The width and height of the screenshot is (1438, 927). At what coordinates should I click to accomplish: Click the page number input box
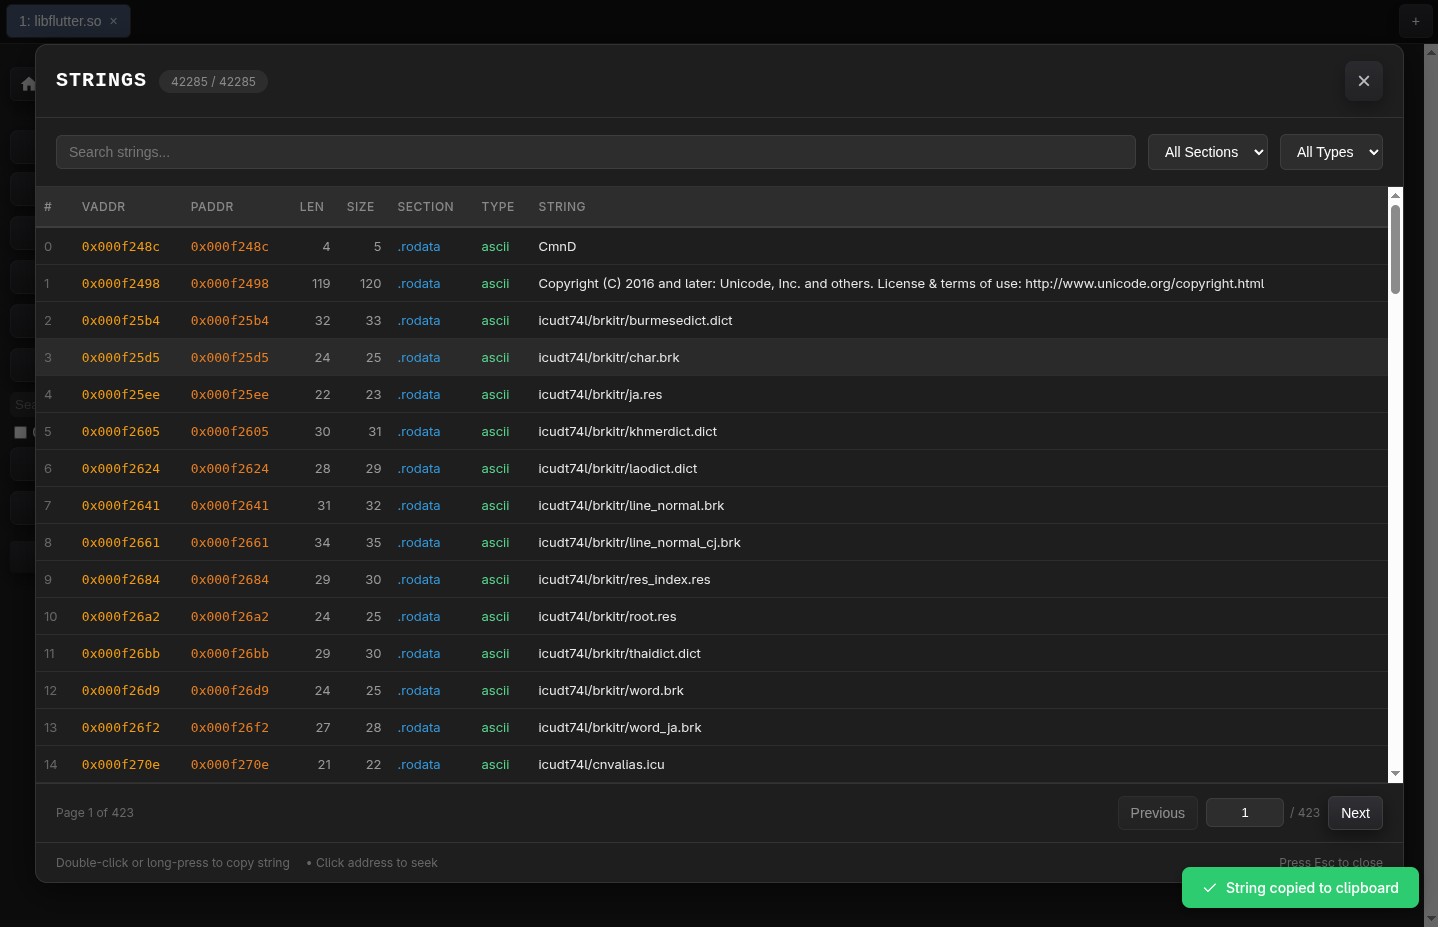pyautogui.click(x=1244, y=813)
